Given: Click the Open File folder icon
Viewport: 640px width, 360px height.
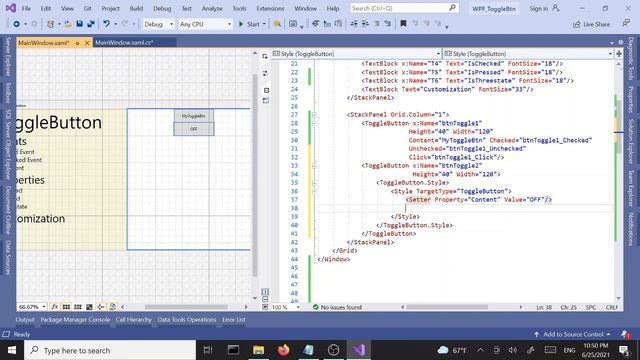Looking at the screenshot, I should pos(68,24).
